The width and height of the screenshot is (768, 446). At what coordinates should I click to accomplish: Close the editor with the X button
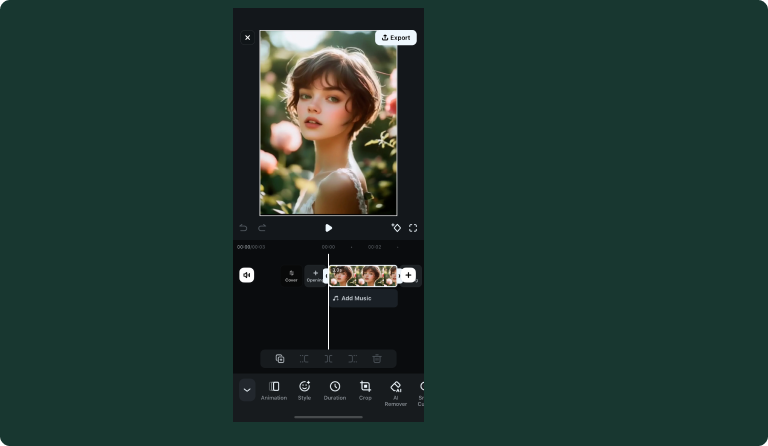coord(247,38)
